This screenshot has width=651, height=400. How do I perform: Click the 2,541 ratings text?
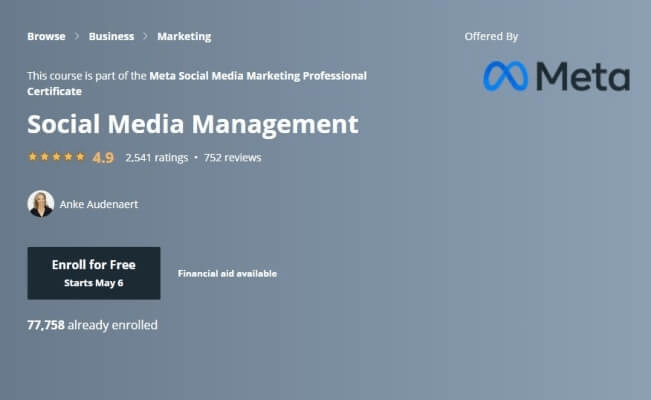(x=157, y=158)
